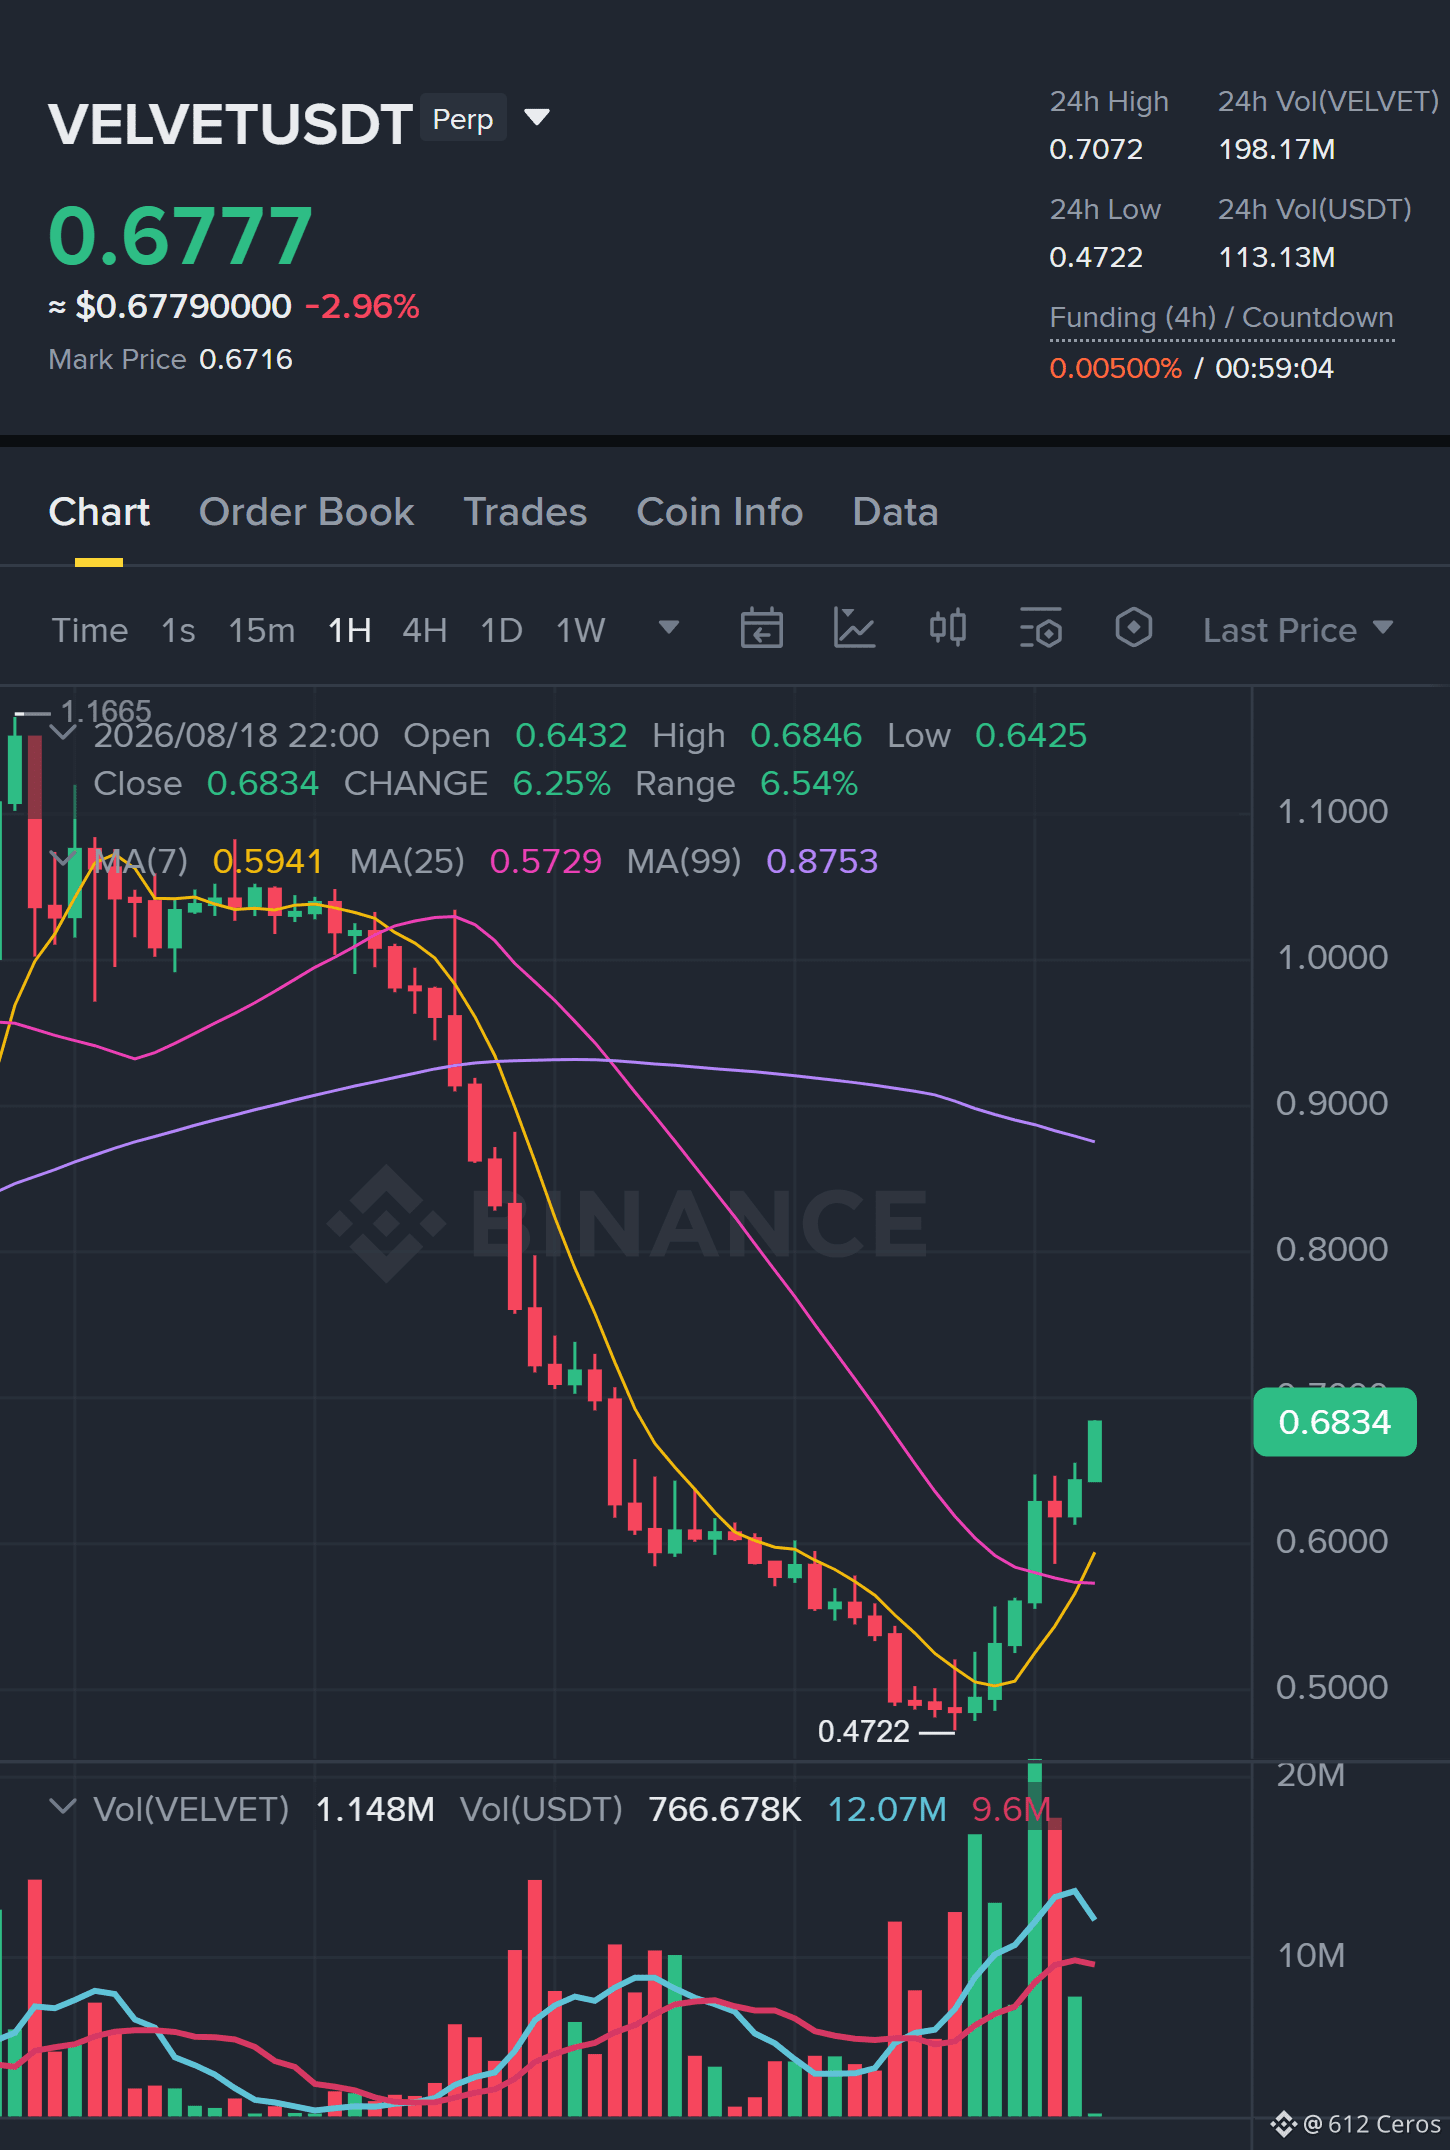Open the VELVETUSDT pair selector arrow
The image size is (1450, 2150).
pos(537,118)
